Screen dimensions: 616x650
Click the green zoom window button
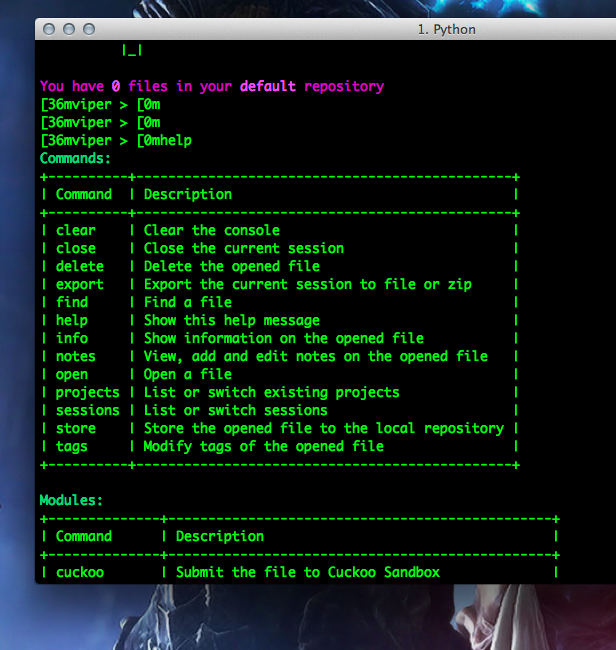pyautogui.click(x=89, y=29)
